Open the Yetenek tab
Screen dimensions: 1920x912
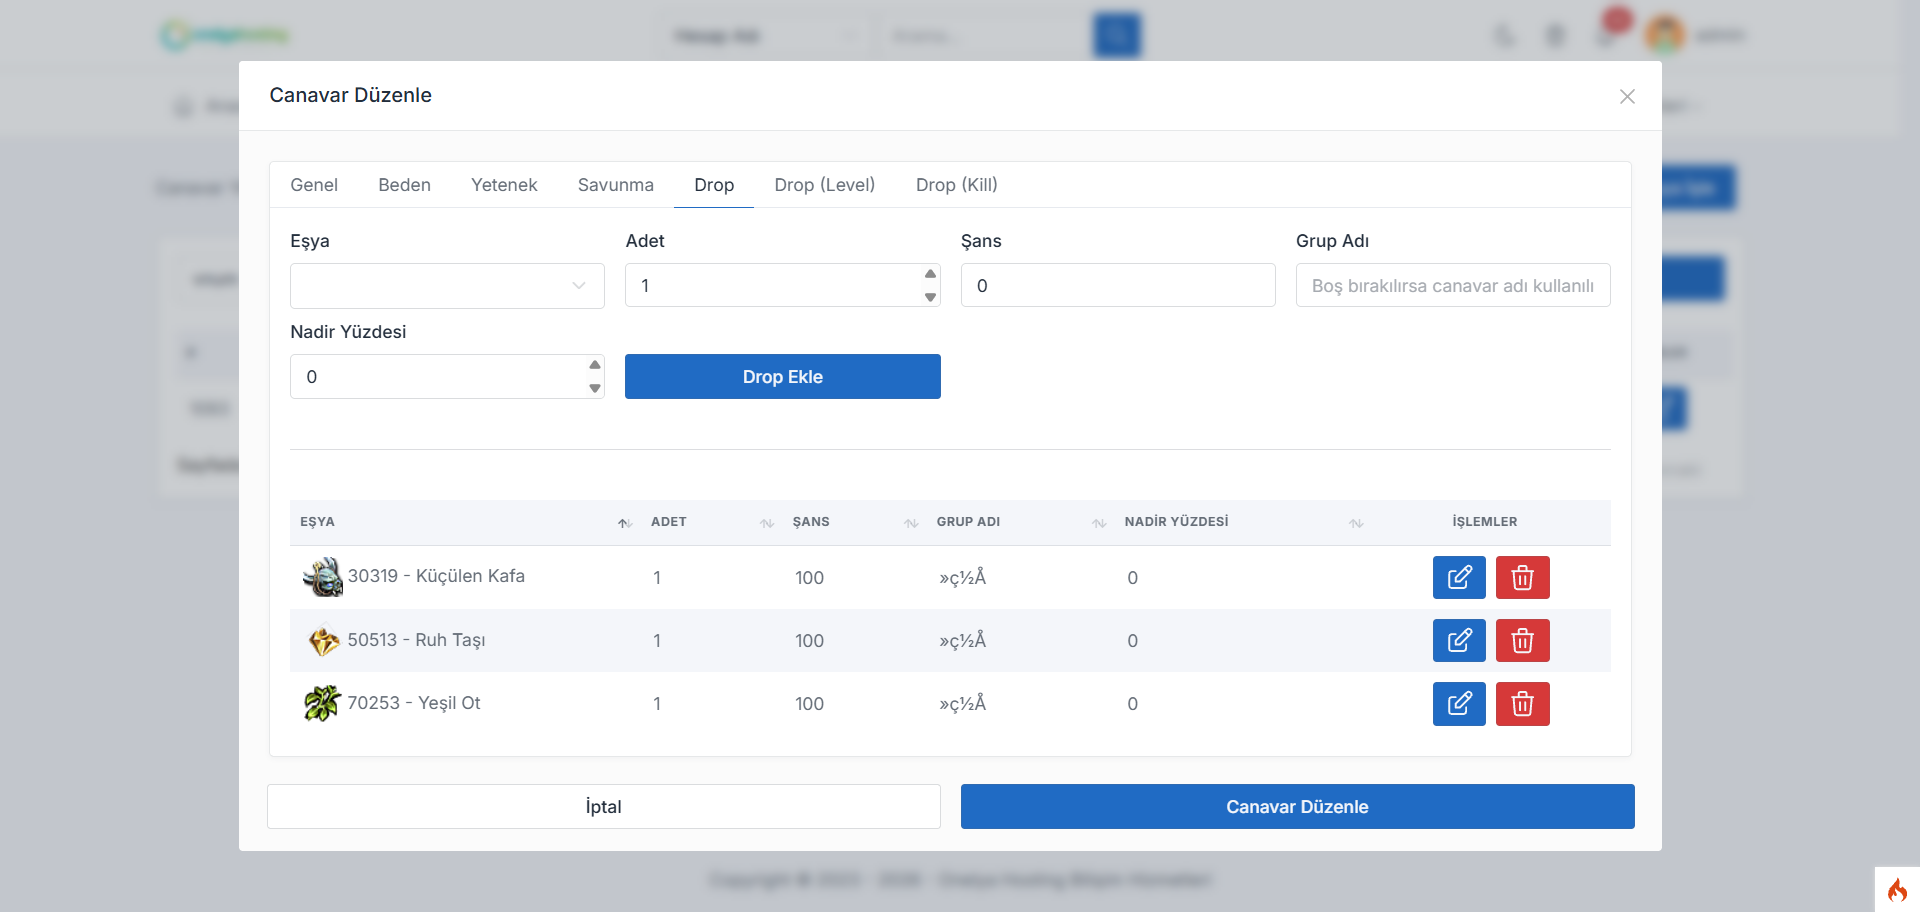504,185
